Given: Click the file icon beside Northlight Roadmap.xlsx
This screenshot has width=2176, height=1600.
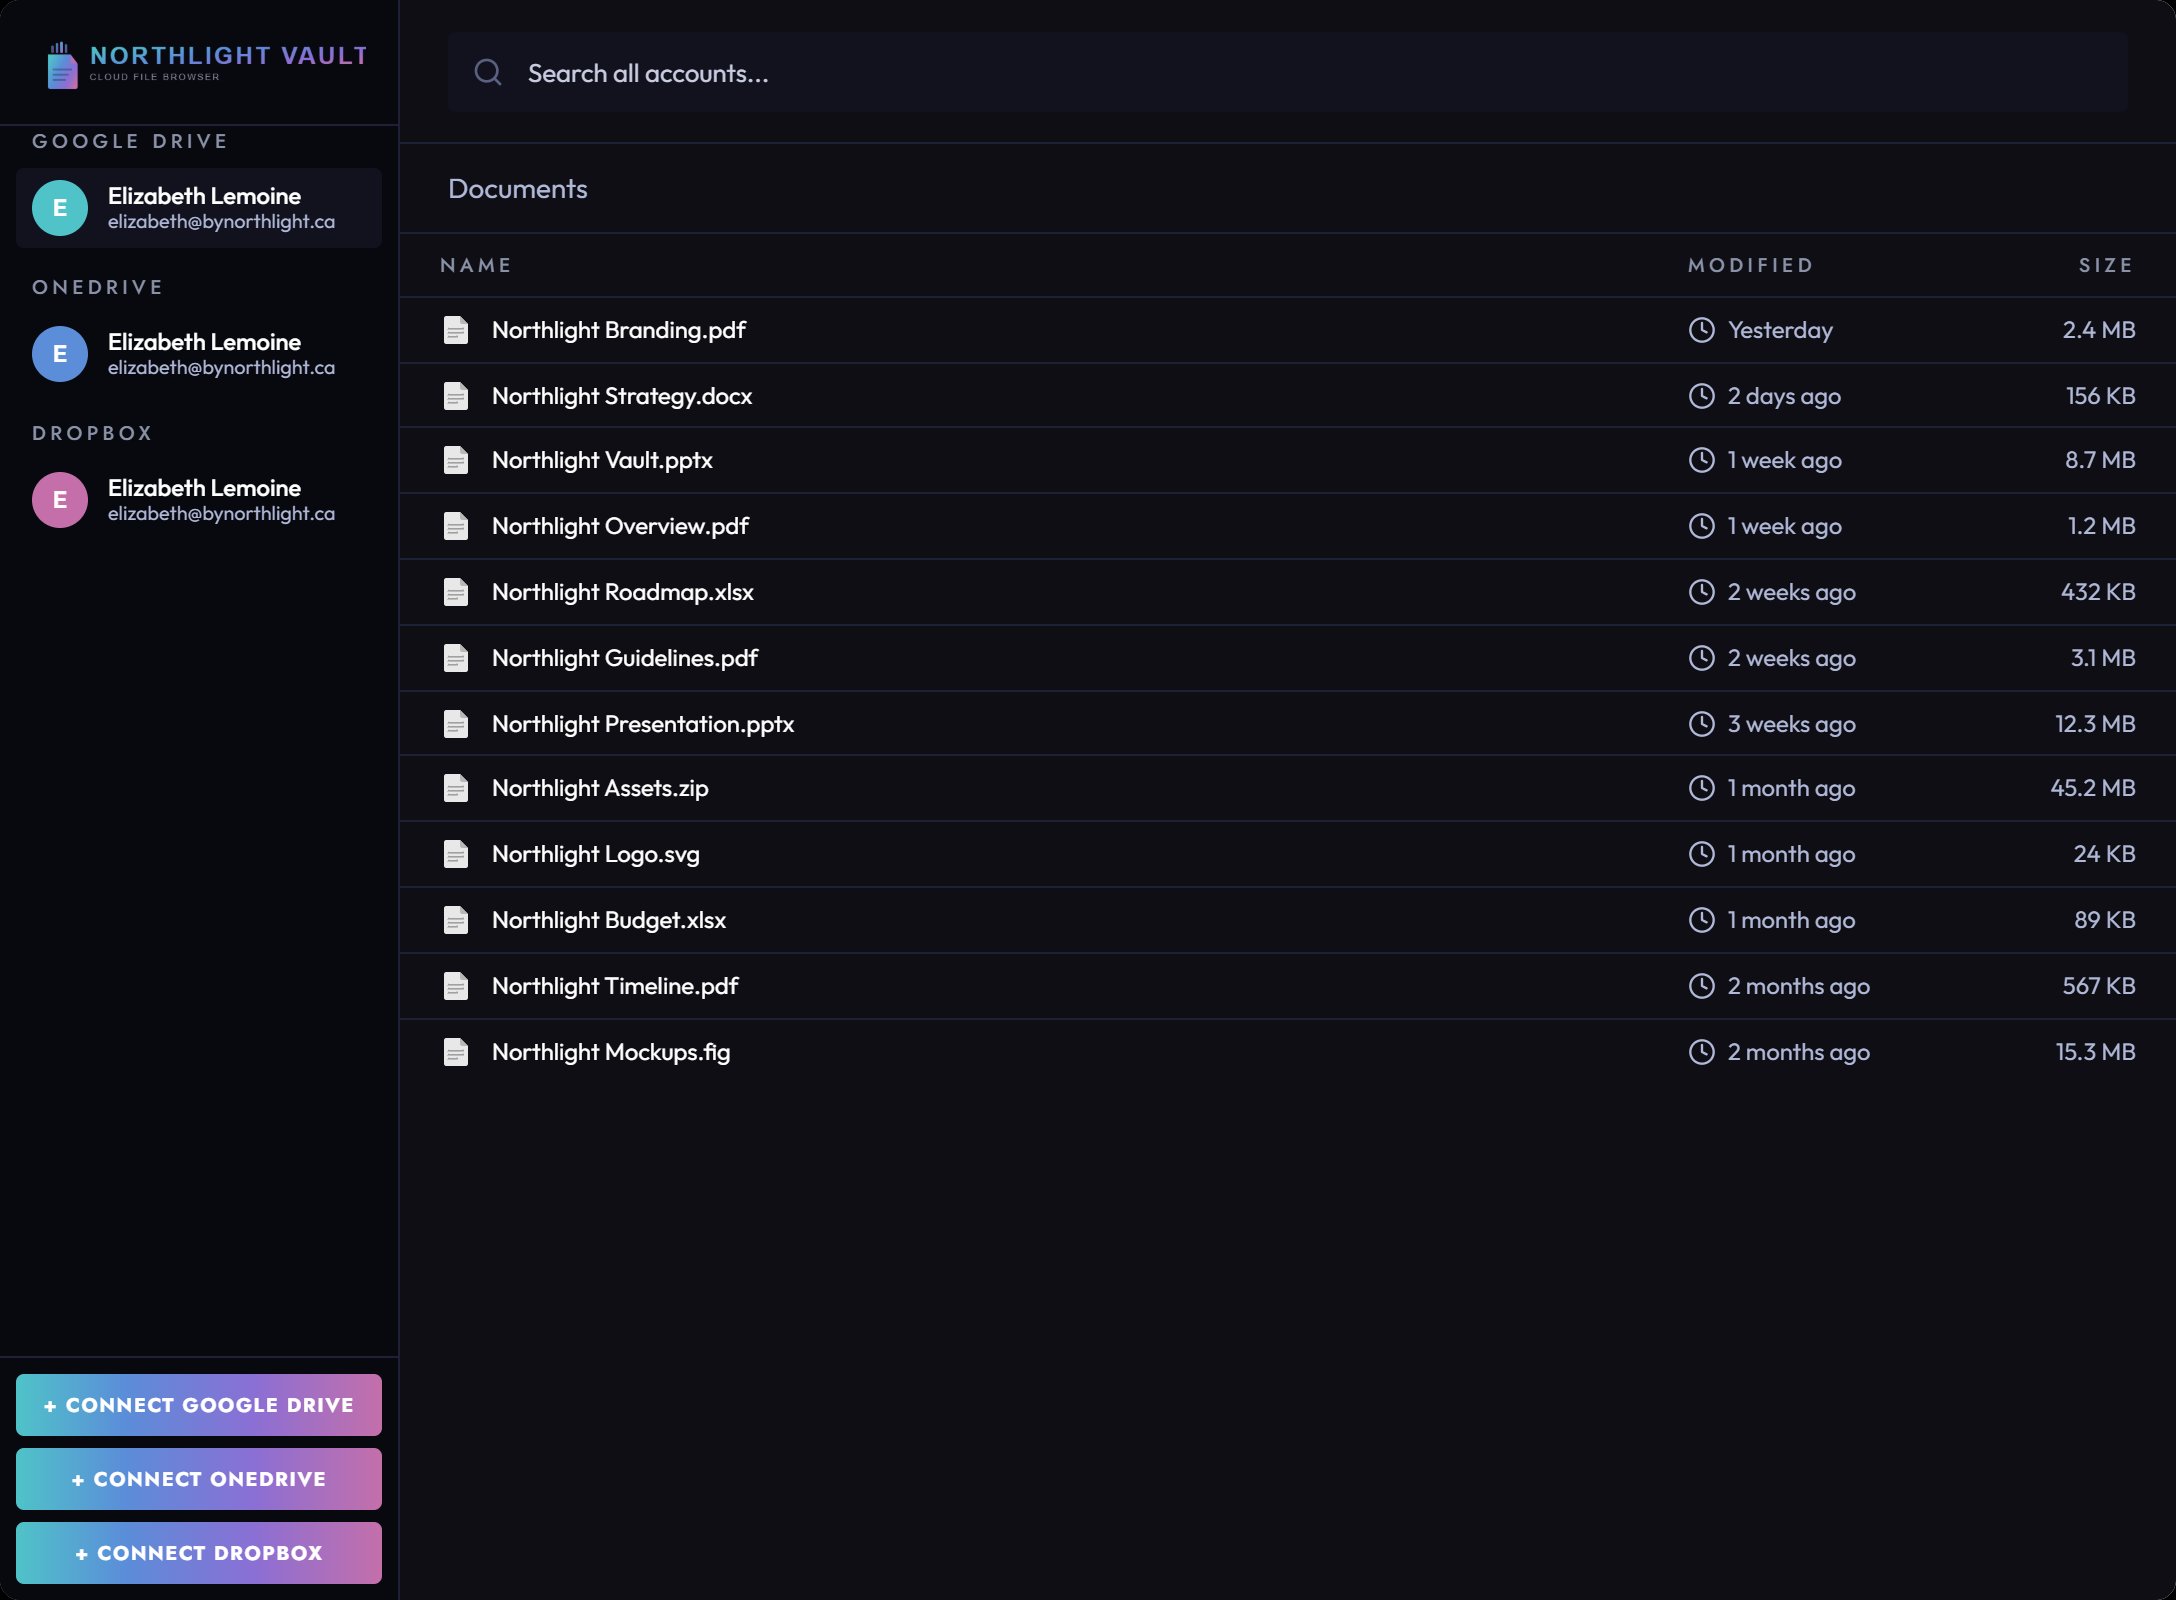Looking at the screenshot, I should click(x=456, y=592).
